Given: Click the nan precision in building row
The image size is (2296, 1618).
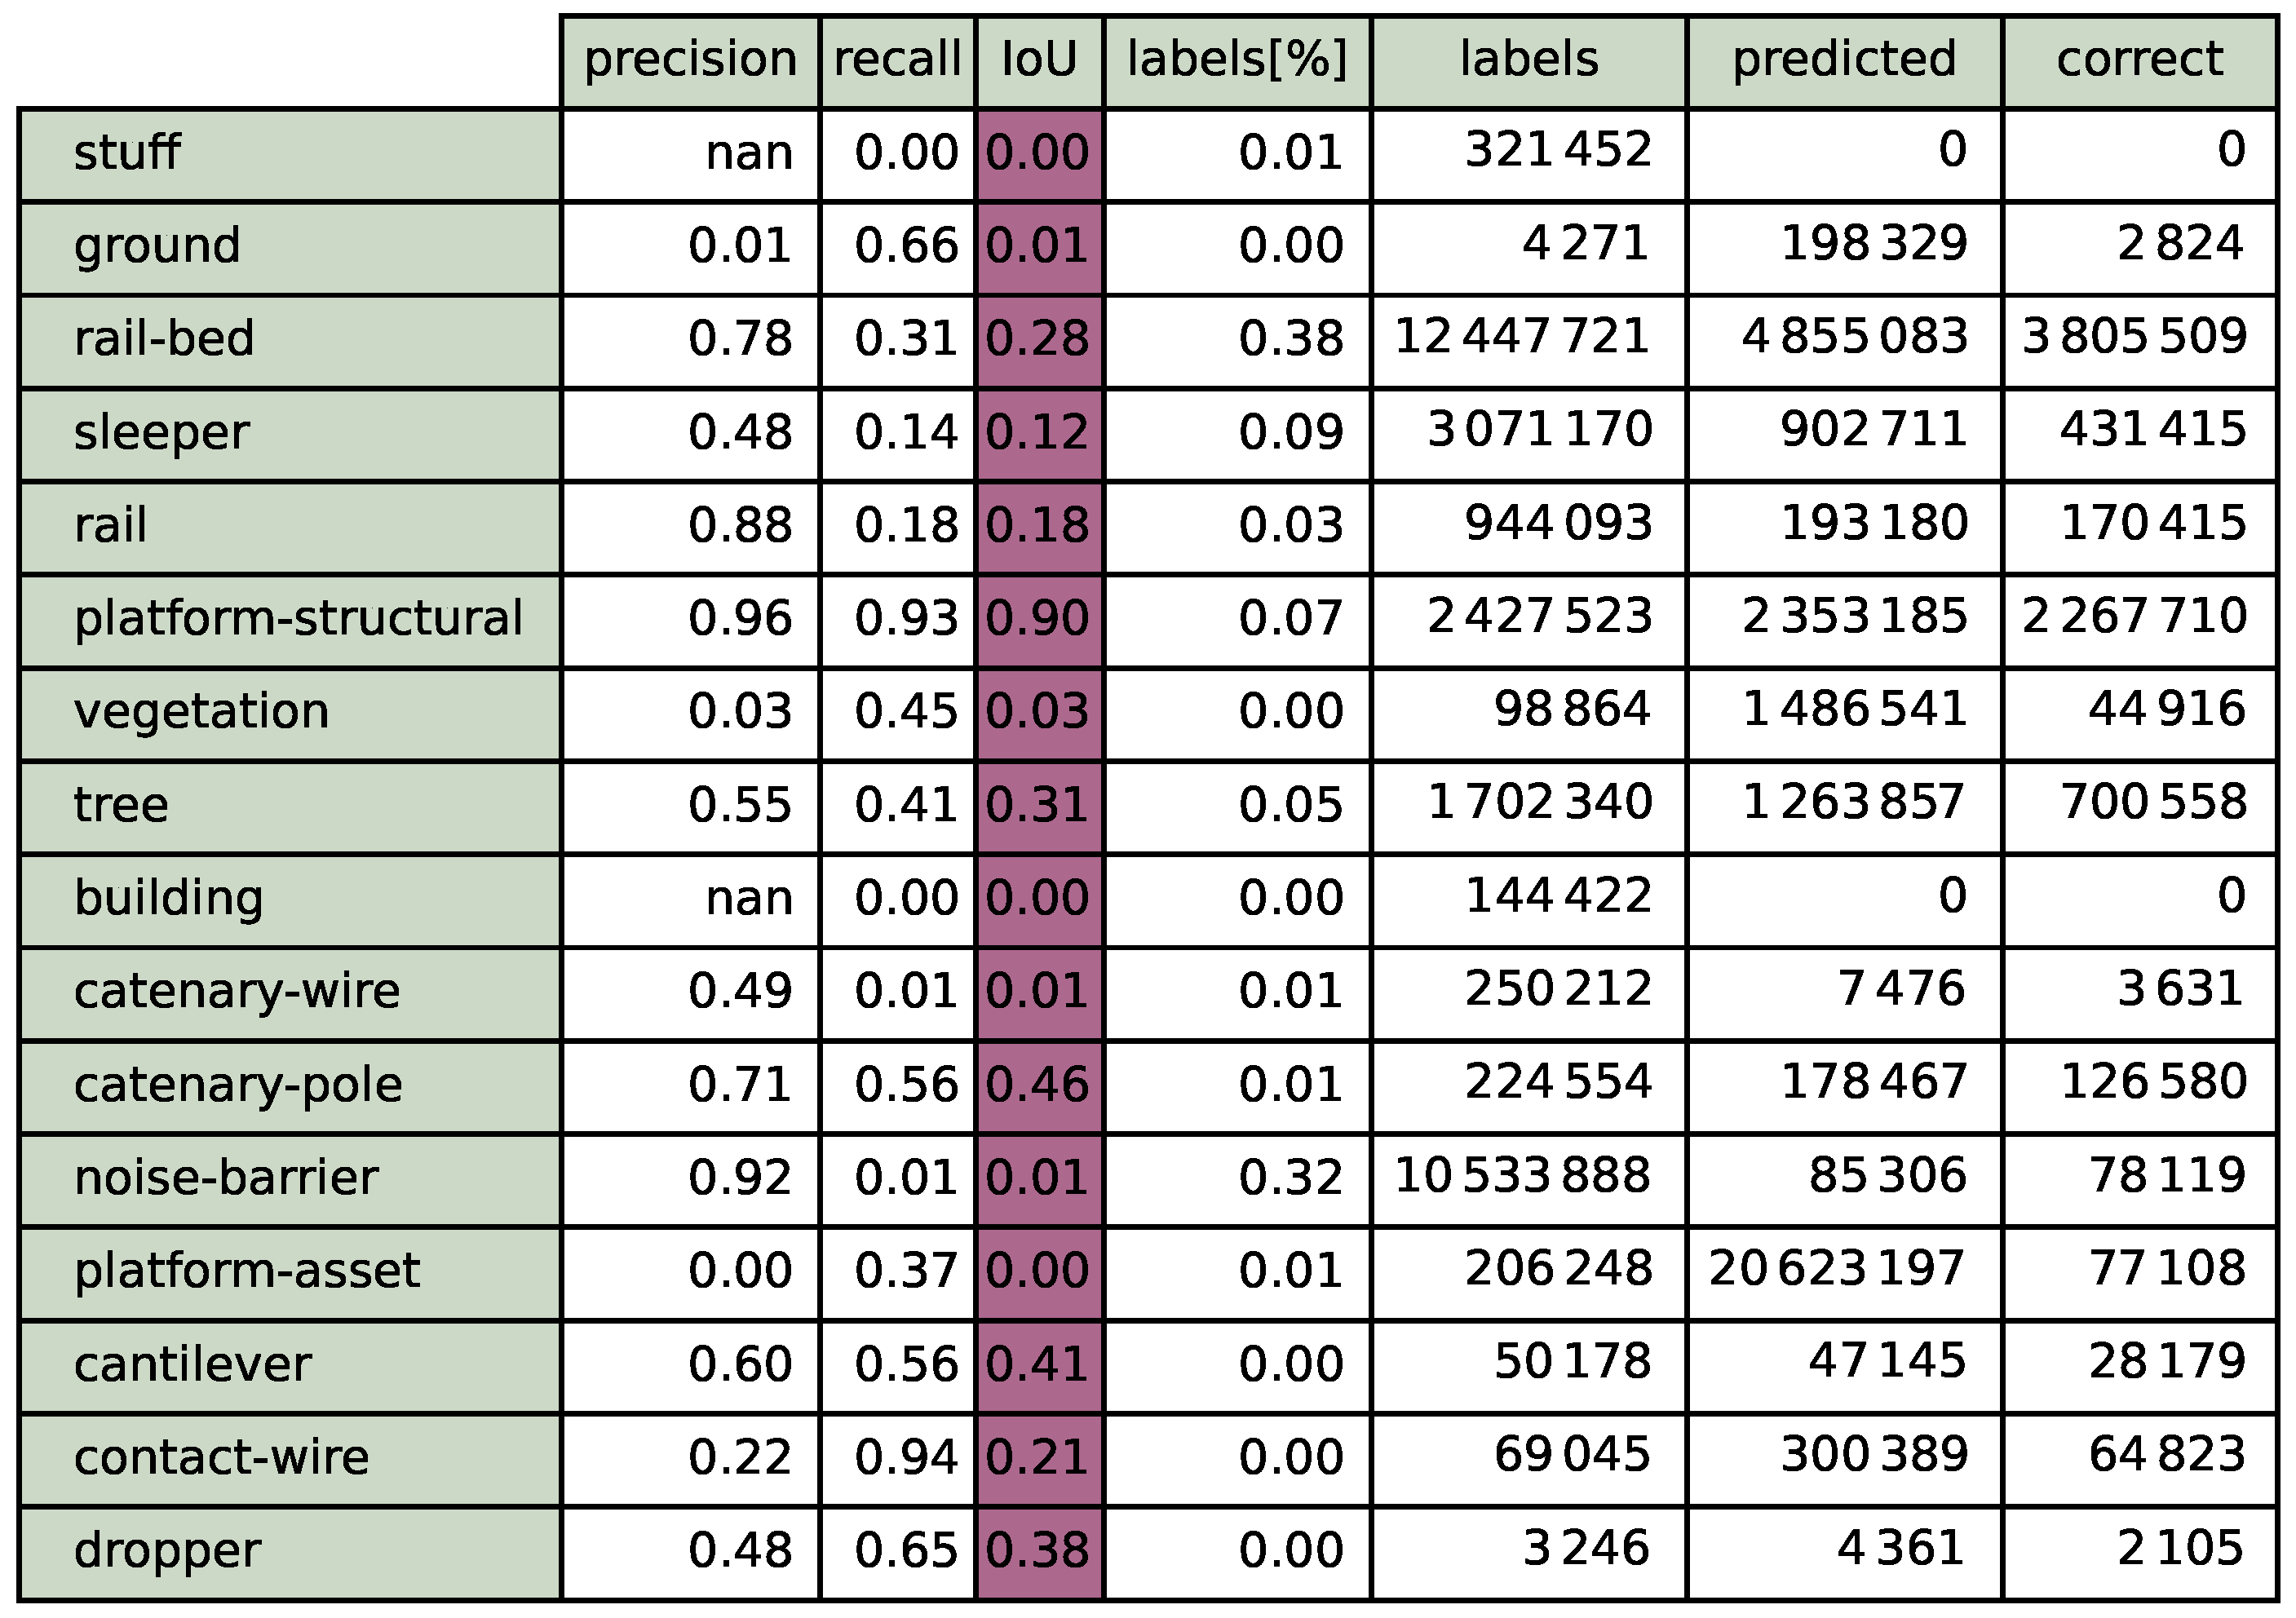Looking at the screenshot, I should tap(749, 898).
